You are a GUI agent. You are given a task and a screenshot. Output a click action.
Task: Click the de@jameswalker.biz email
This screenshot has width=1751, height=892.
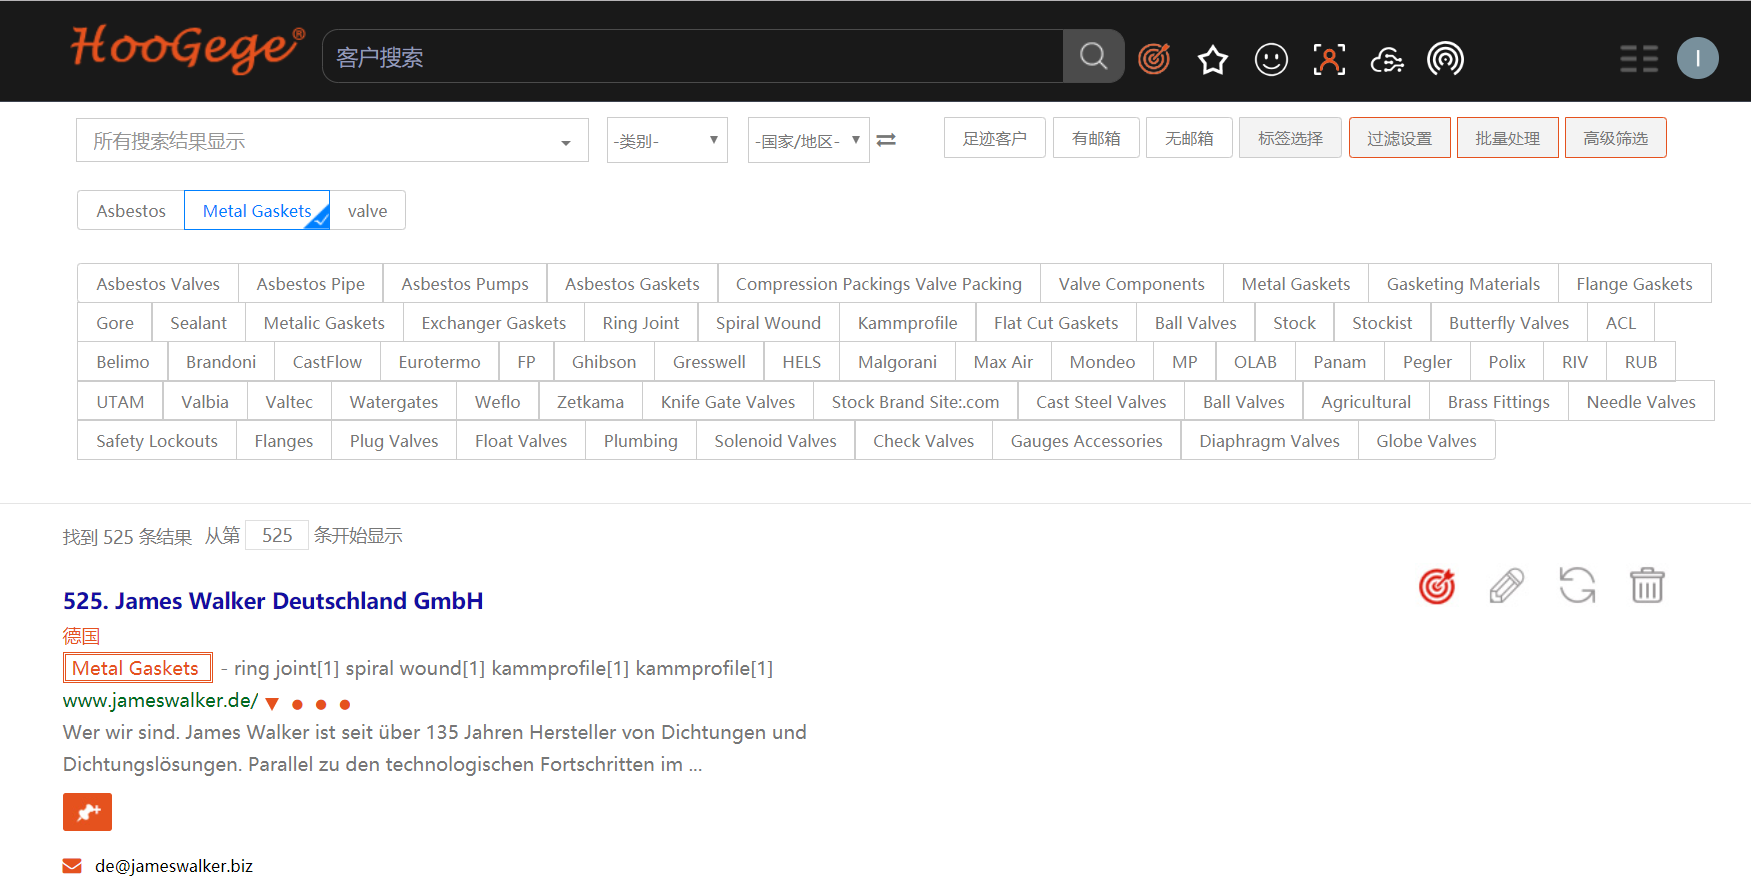174,866
